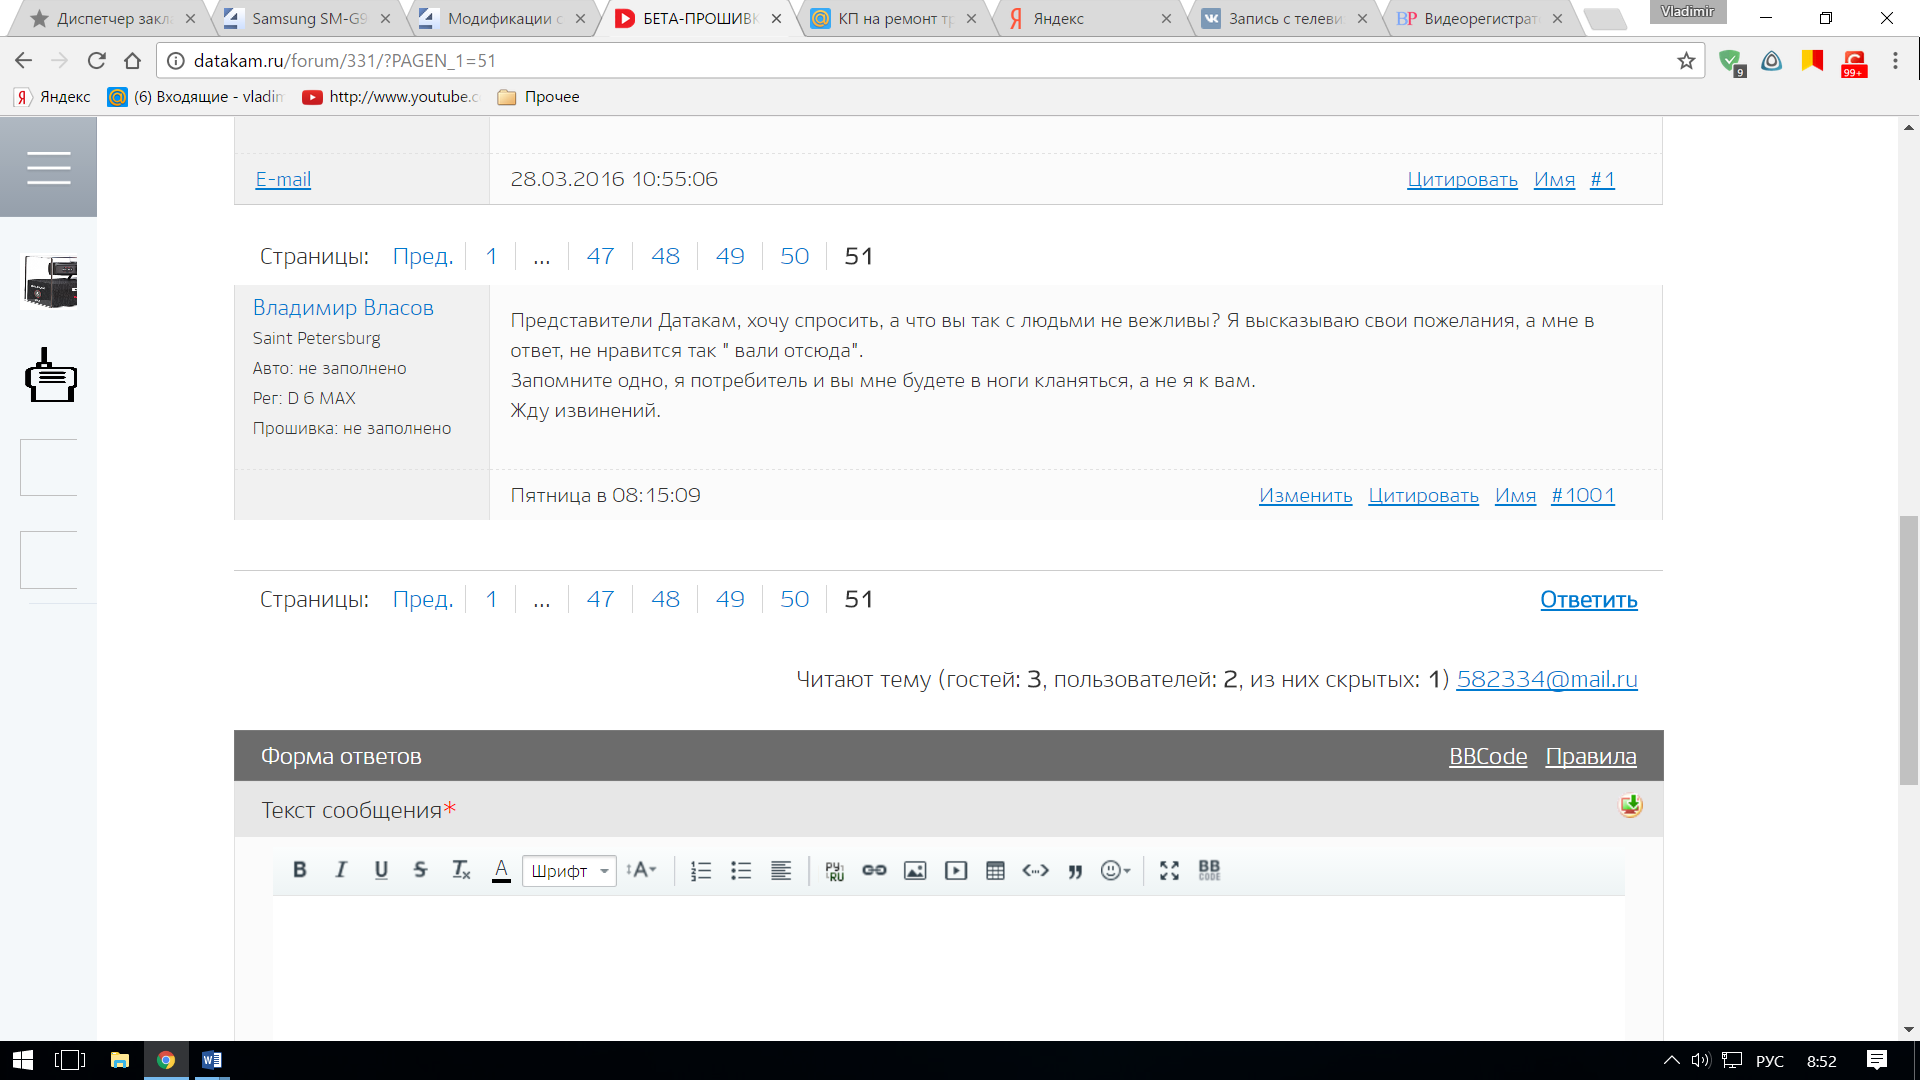
Task: Open the Шрифт font dropdown
Action: tap(569, 871)
